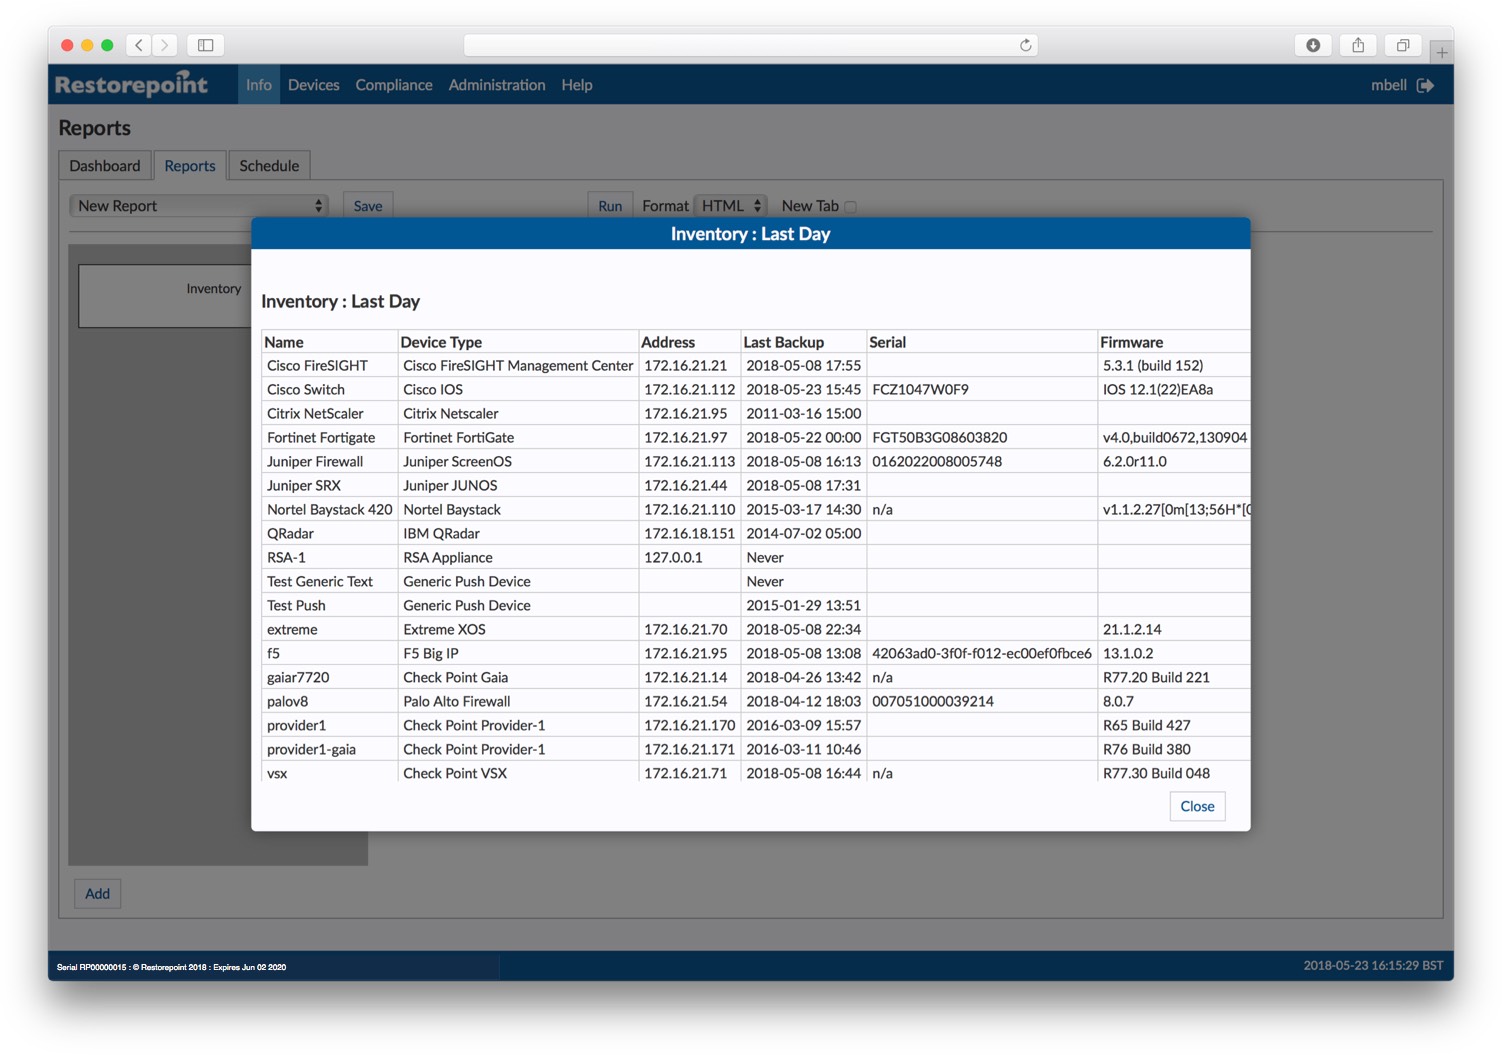Open a new tab with the plus icon
The height and width of the screenshot is (1055, 1502).
[1441, 52]
